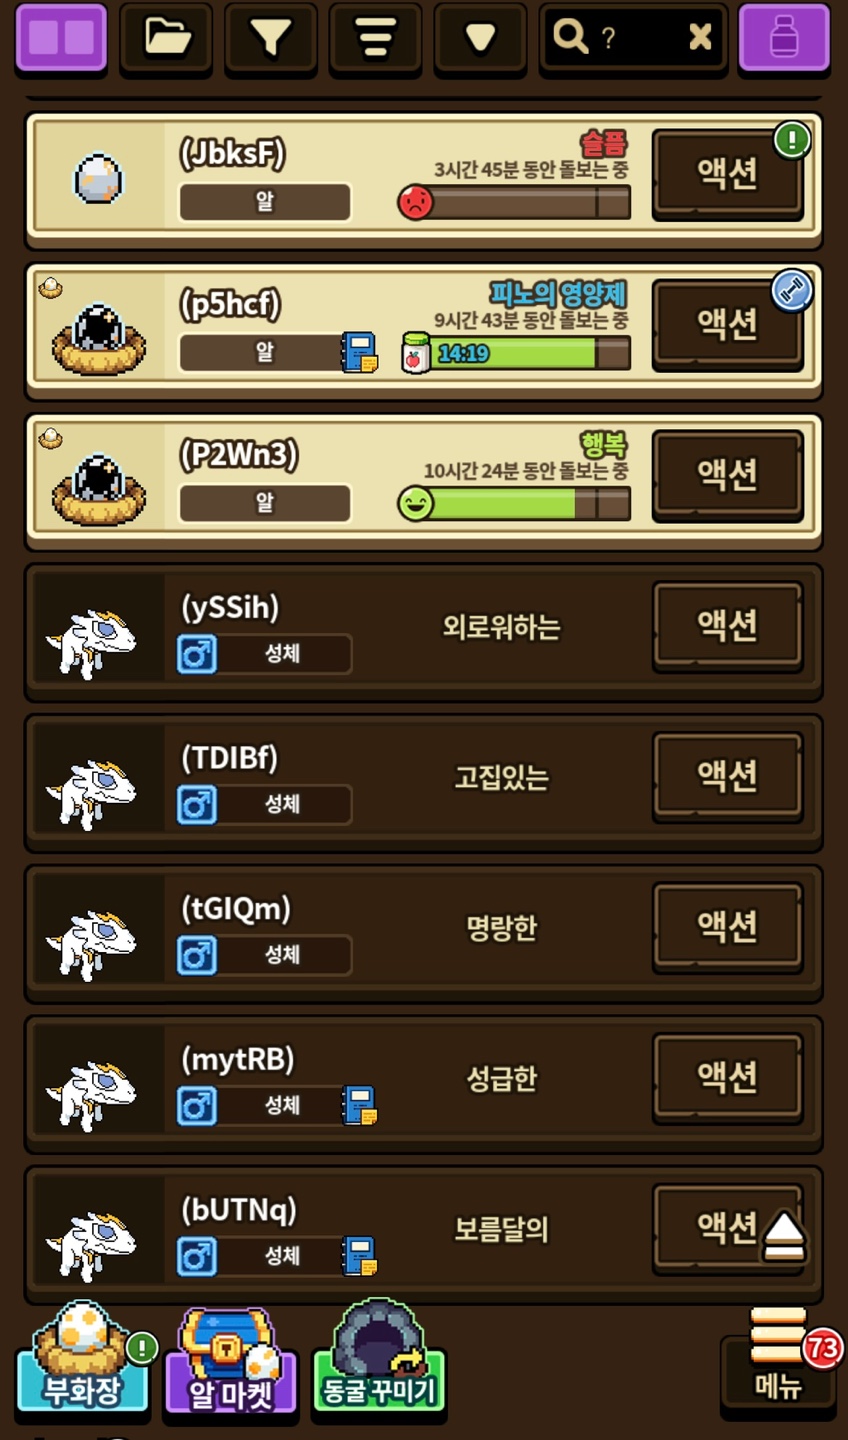
Task: Open the sort lines icon
Action: pos(375,38)
